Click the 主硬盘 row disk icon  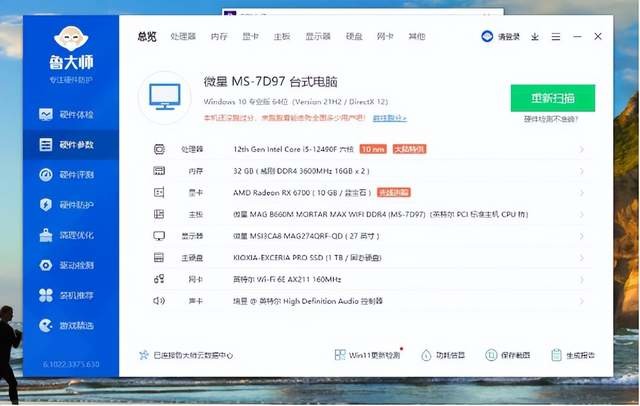click(159, 257)
